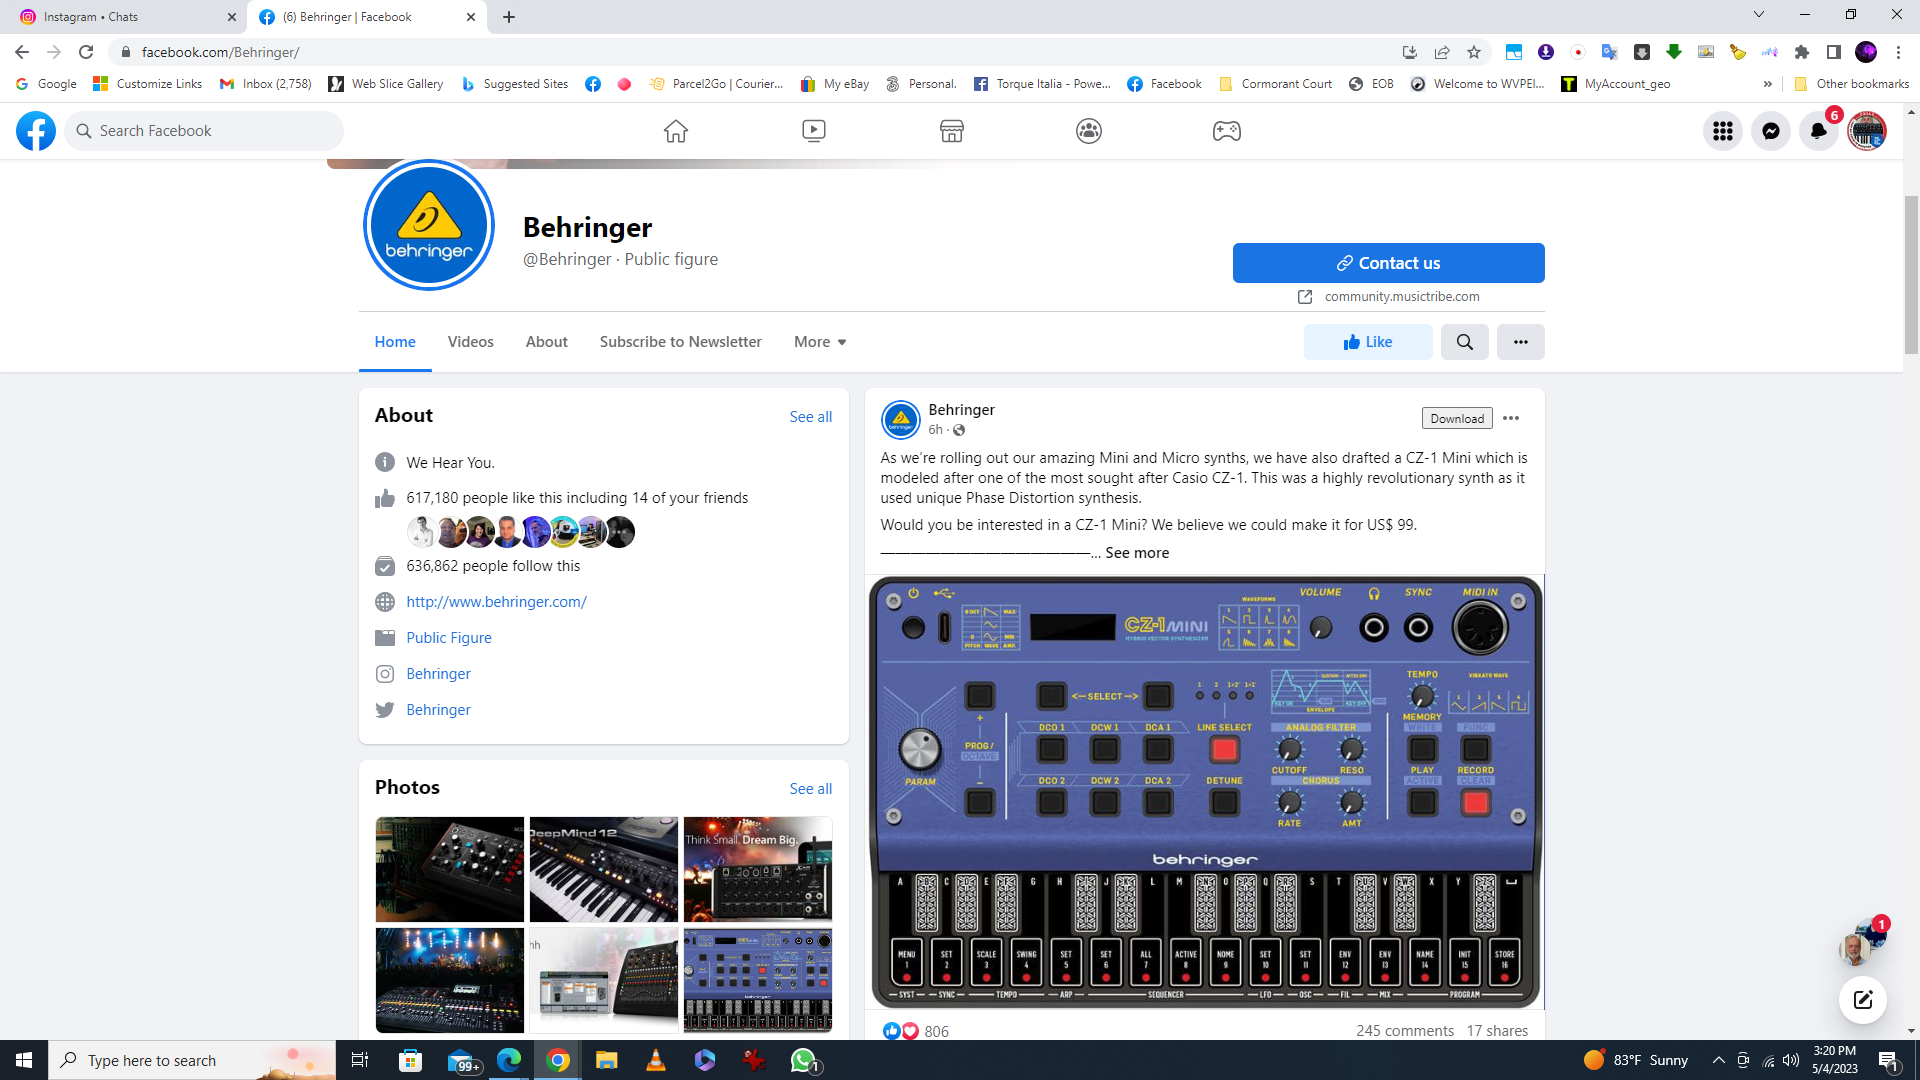
Task: Open a new browser tab
Action: click(509, 17)
